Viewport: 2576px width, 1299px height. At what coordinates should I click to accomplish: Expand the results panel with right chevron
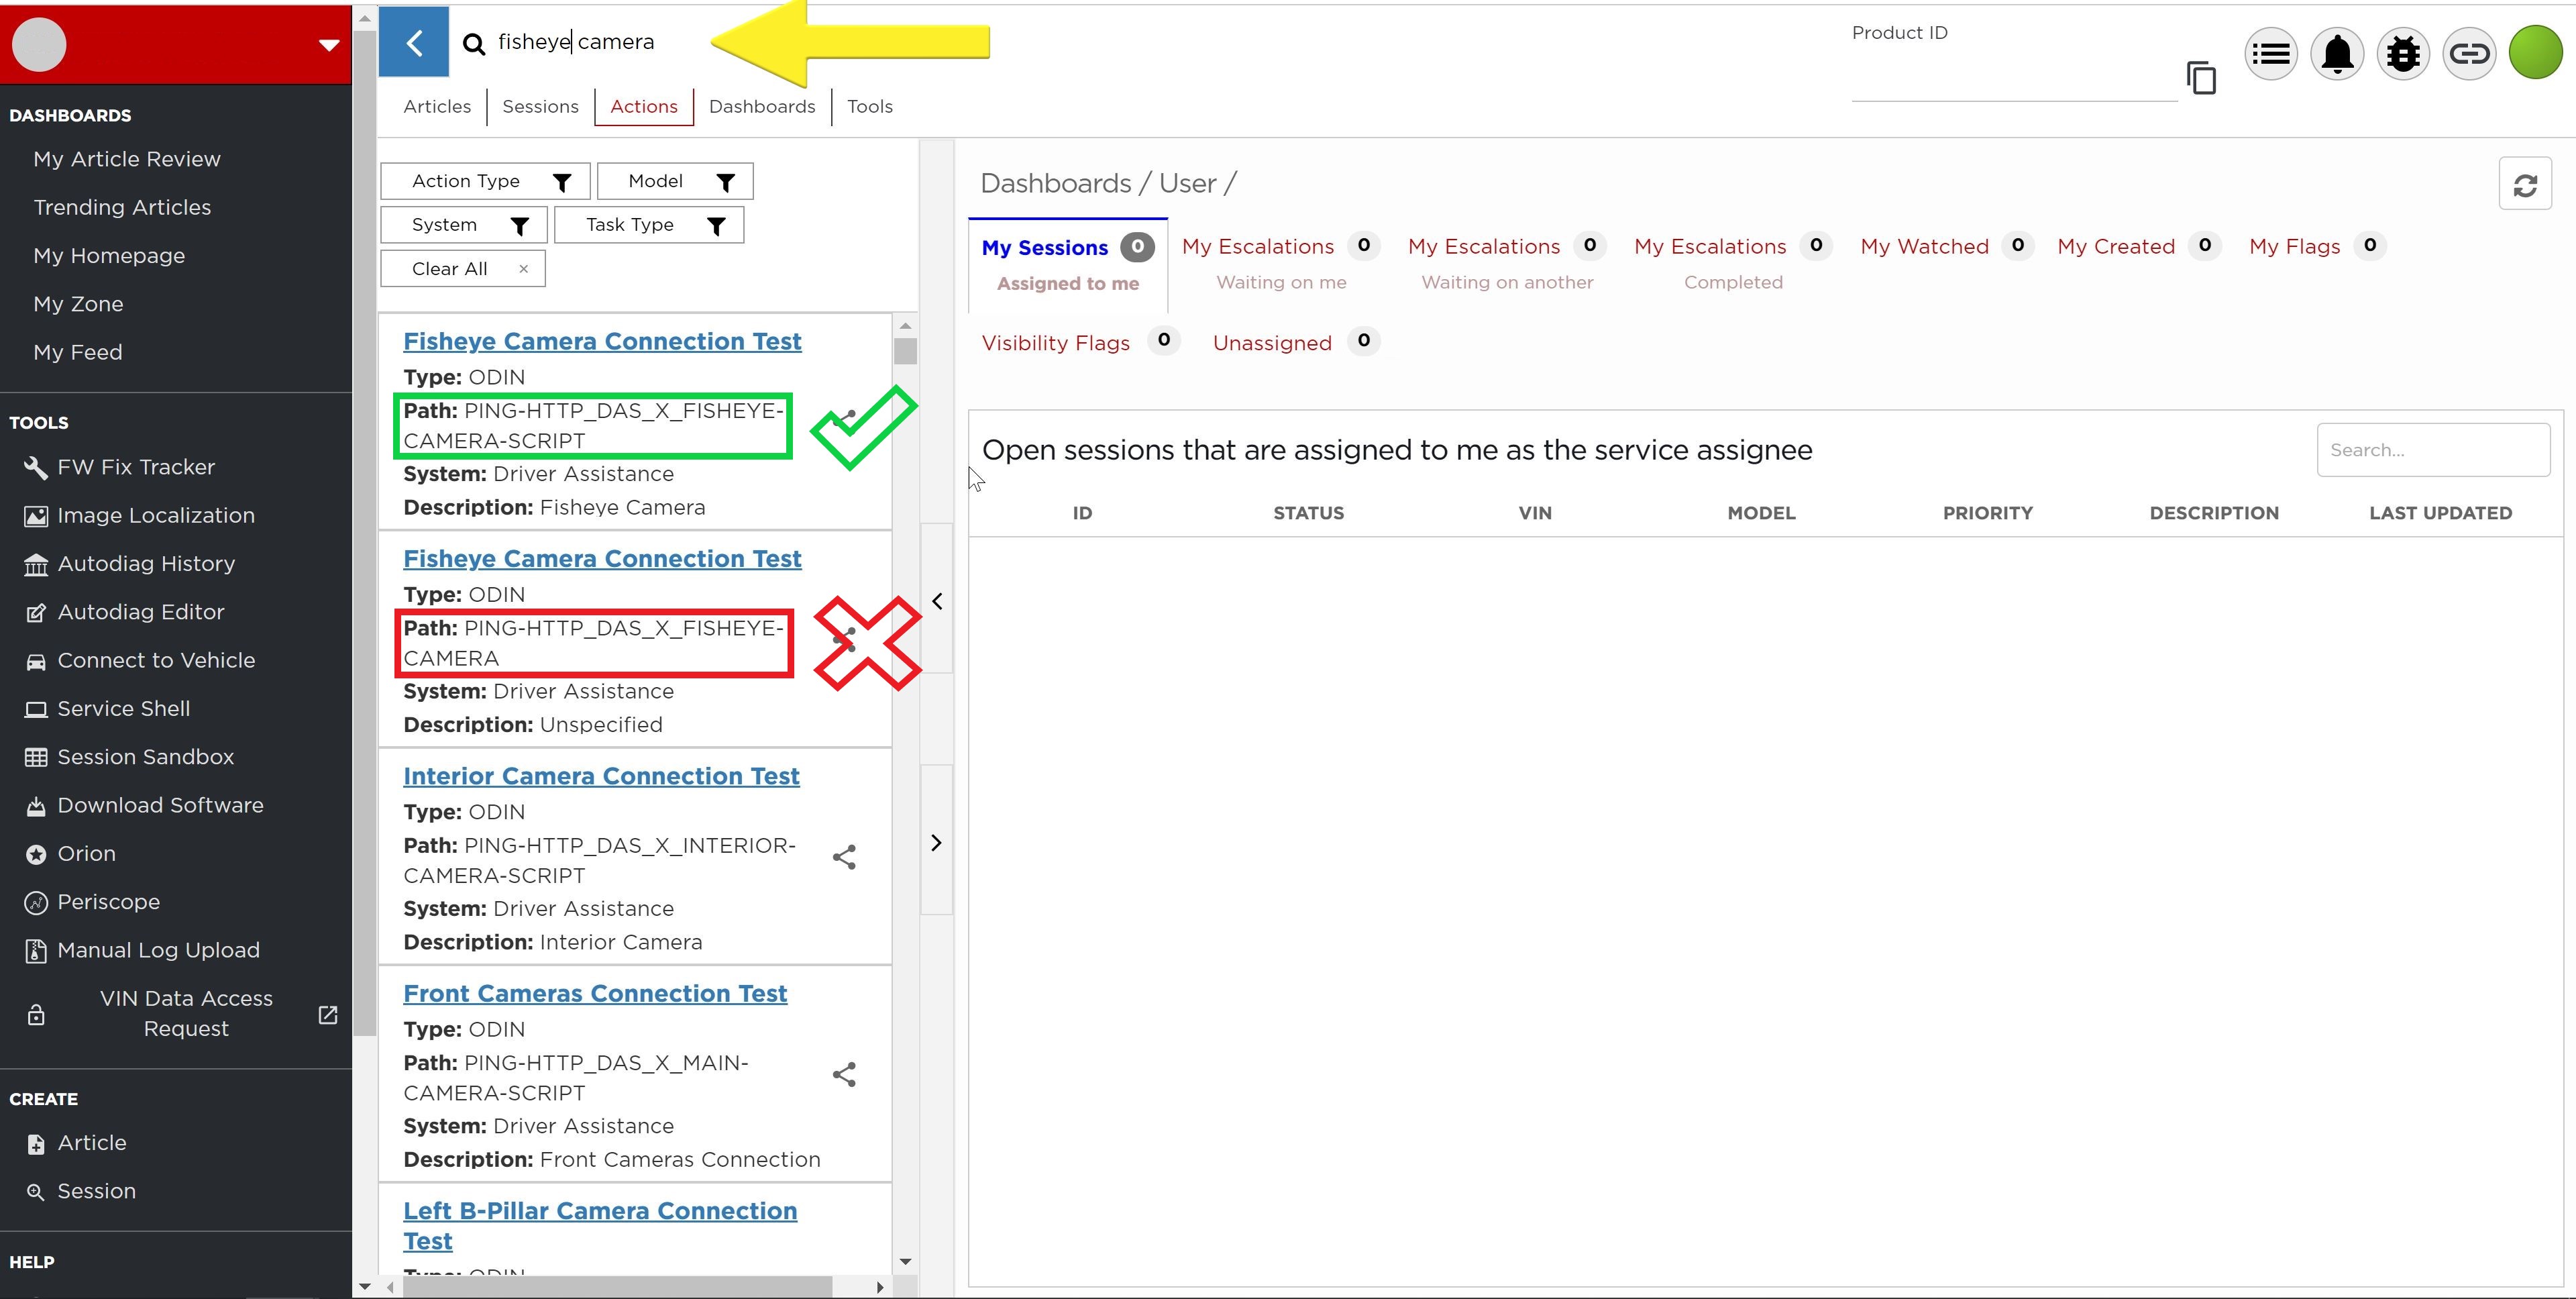point(937,843)
